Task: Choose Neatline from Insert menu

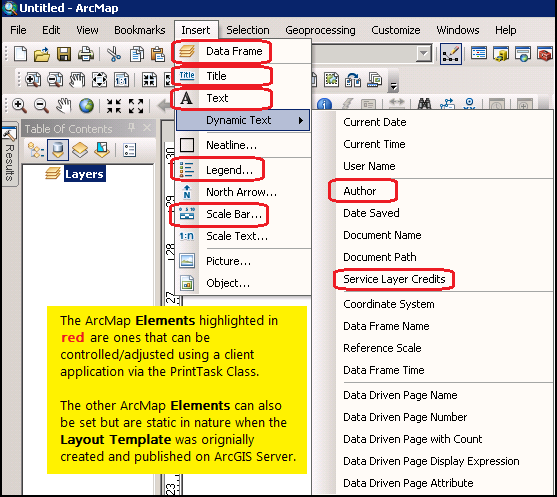Action: [x=243, y=145]
